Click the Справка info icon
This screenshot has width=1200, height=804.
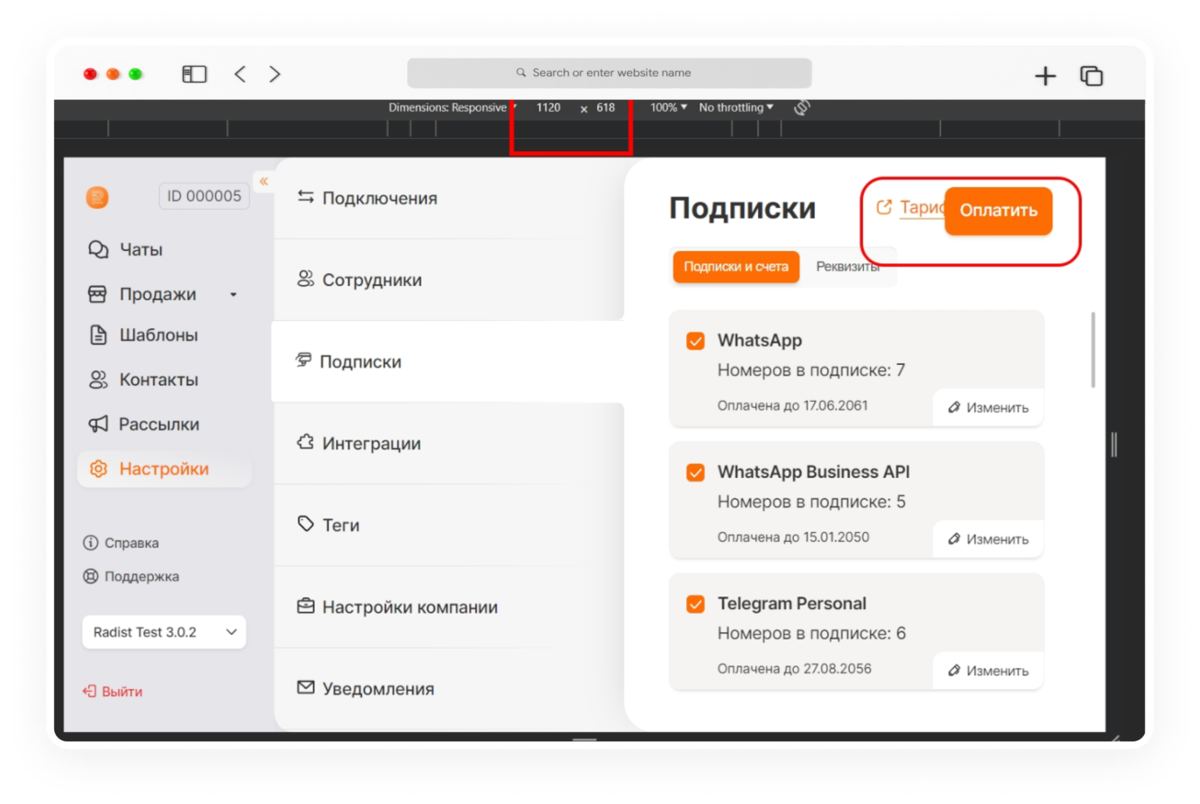tap(91, 543)
